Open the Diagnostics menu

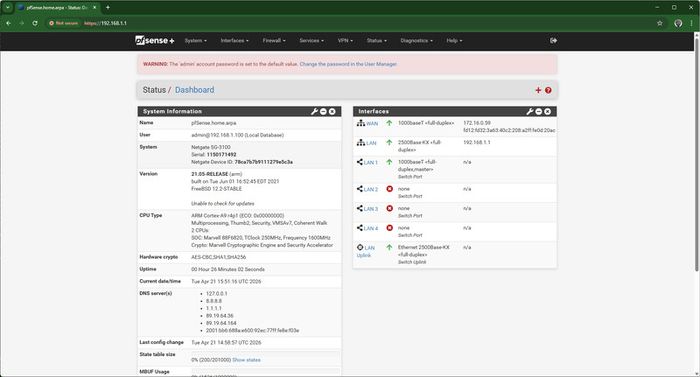pyautogui.click(x=417, y=41)
